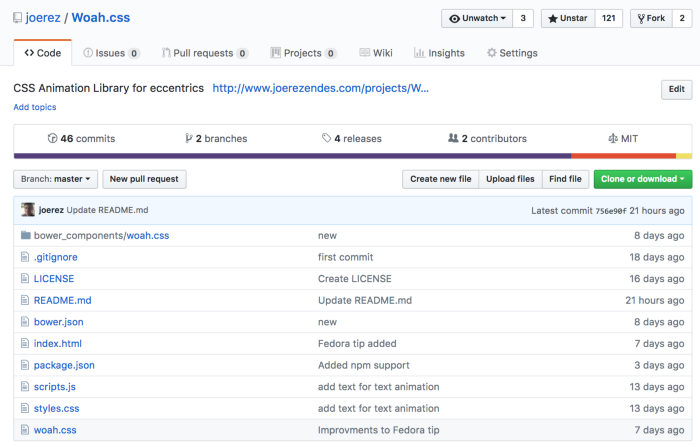Open the woah.css file in the list
This screenshot has height=447, width=700.
[55, 430]
